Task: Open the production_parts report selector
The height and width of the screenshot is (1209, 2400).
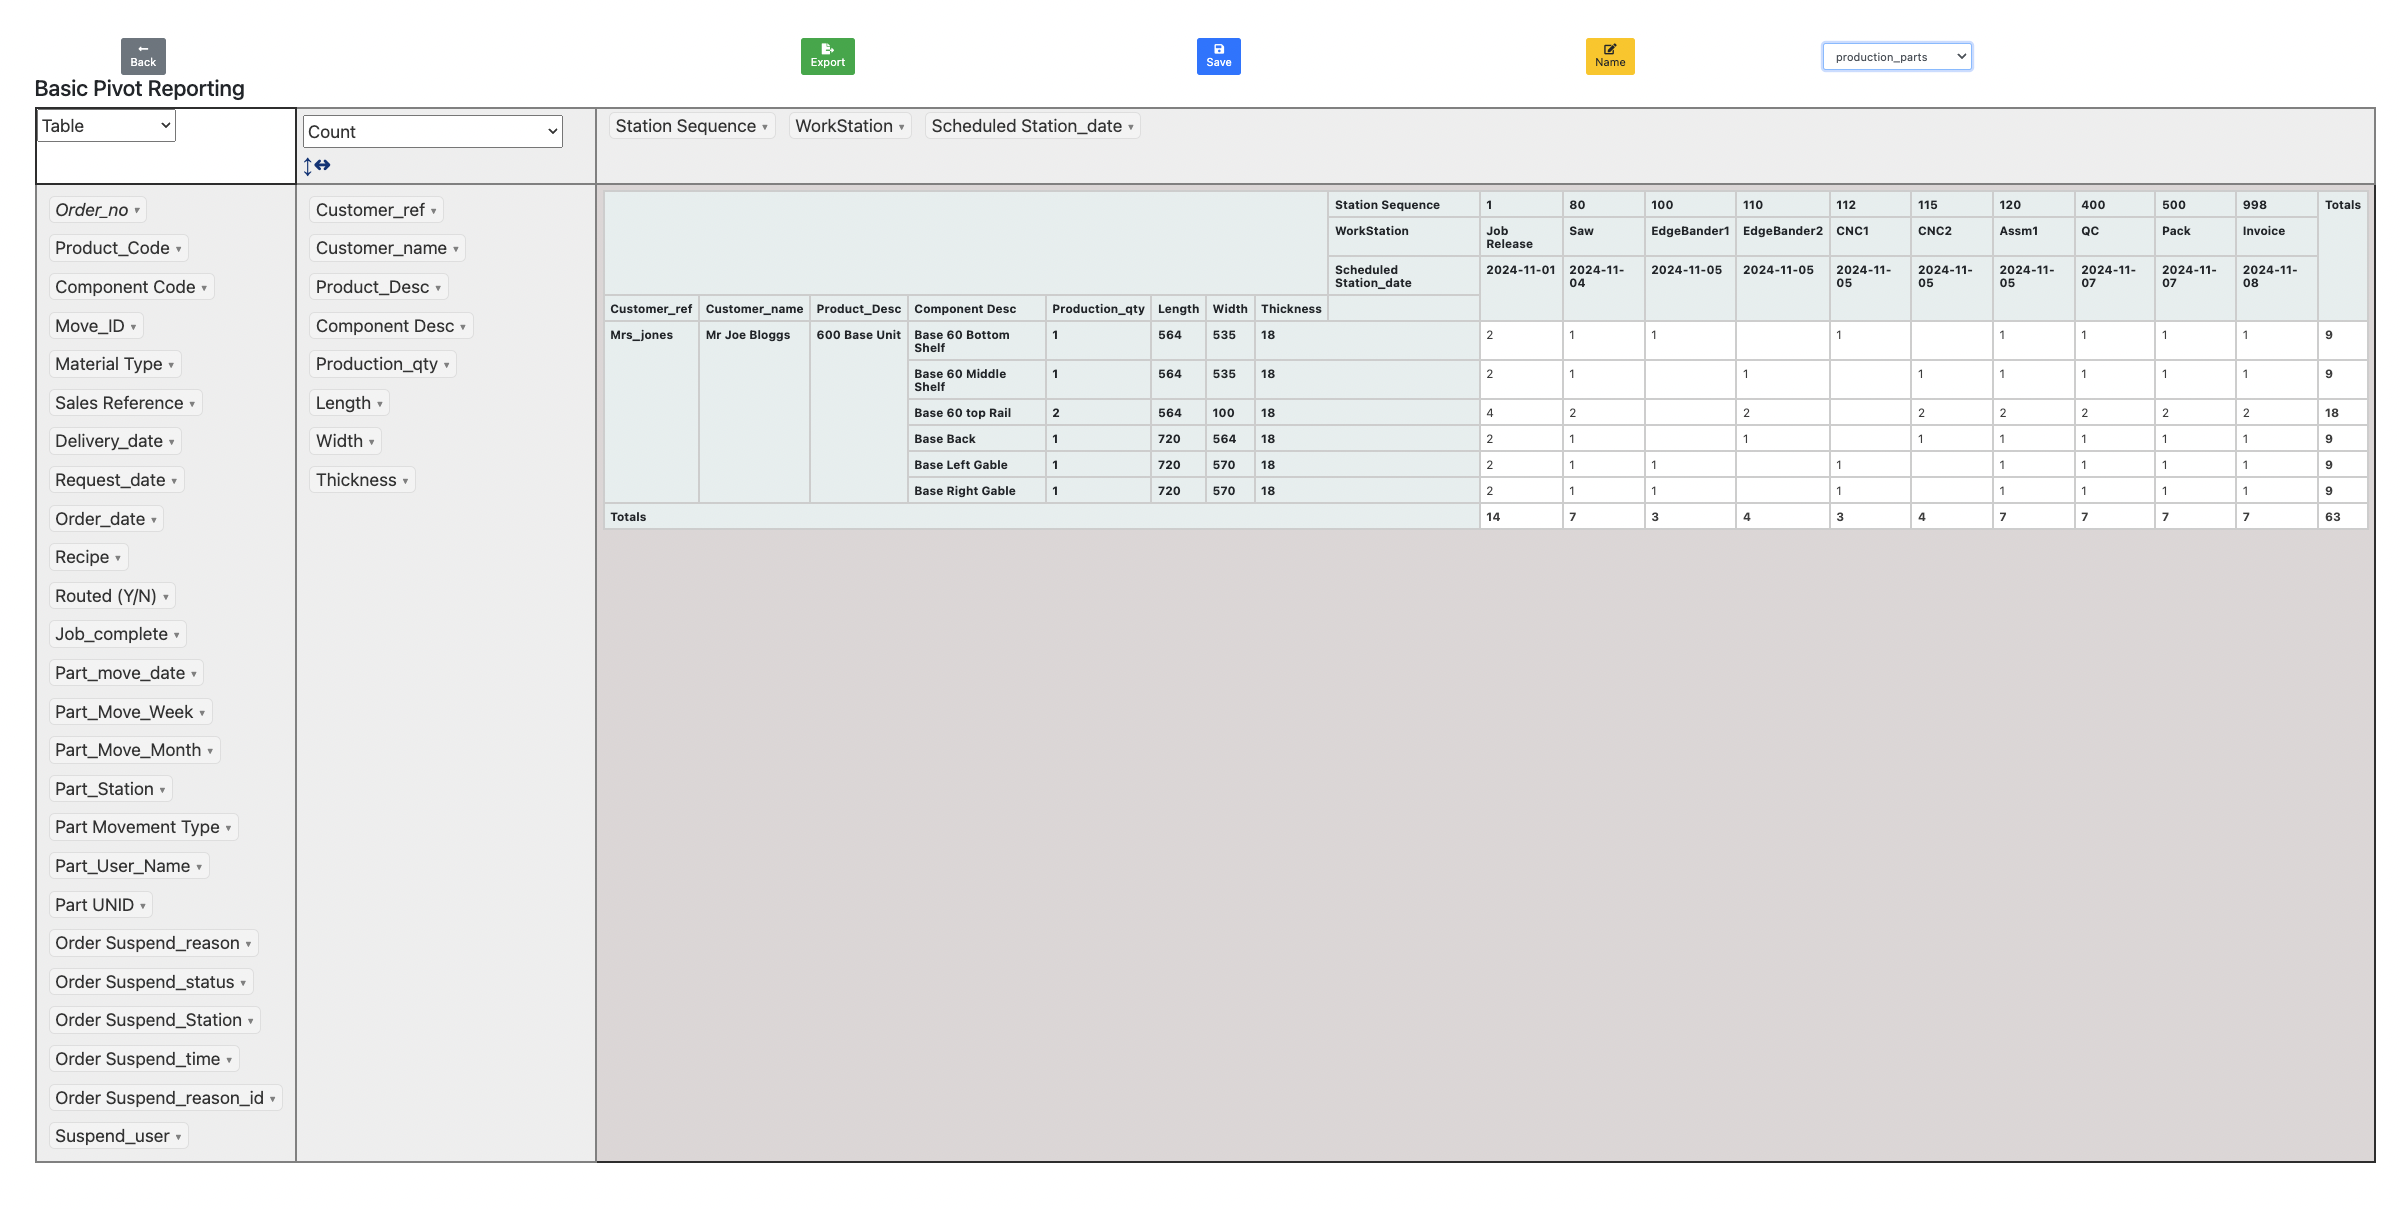Action: 1896,57
